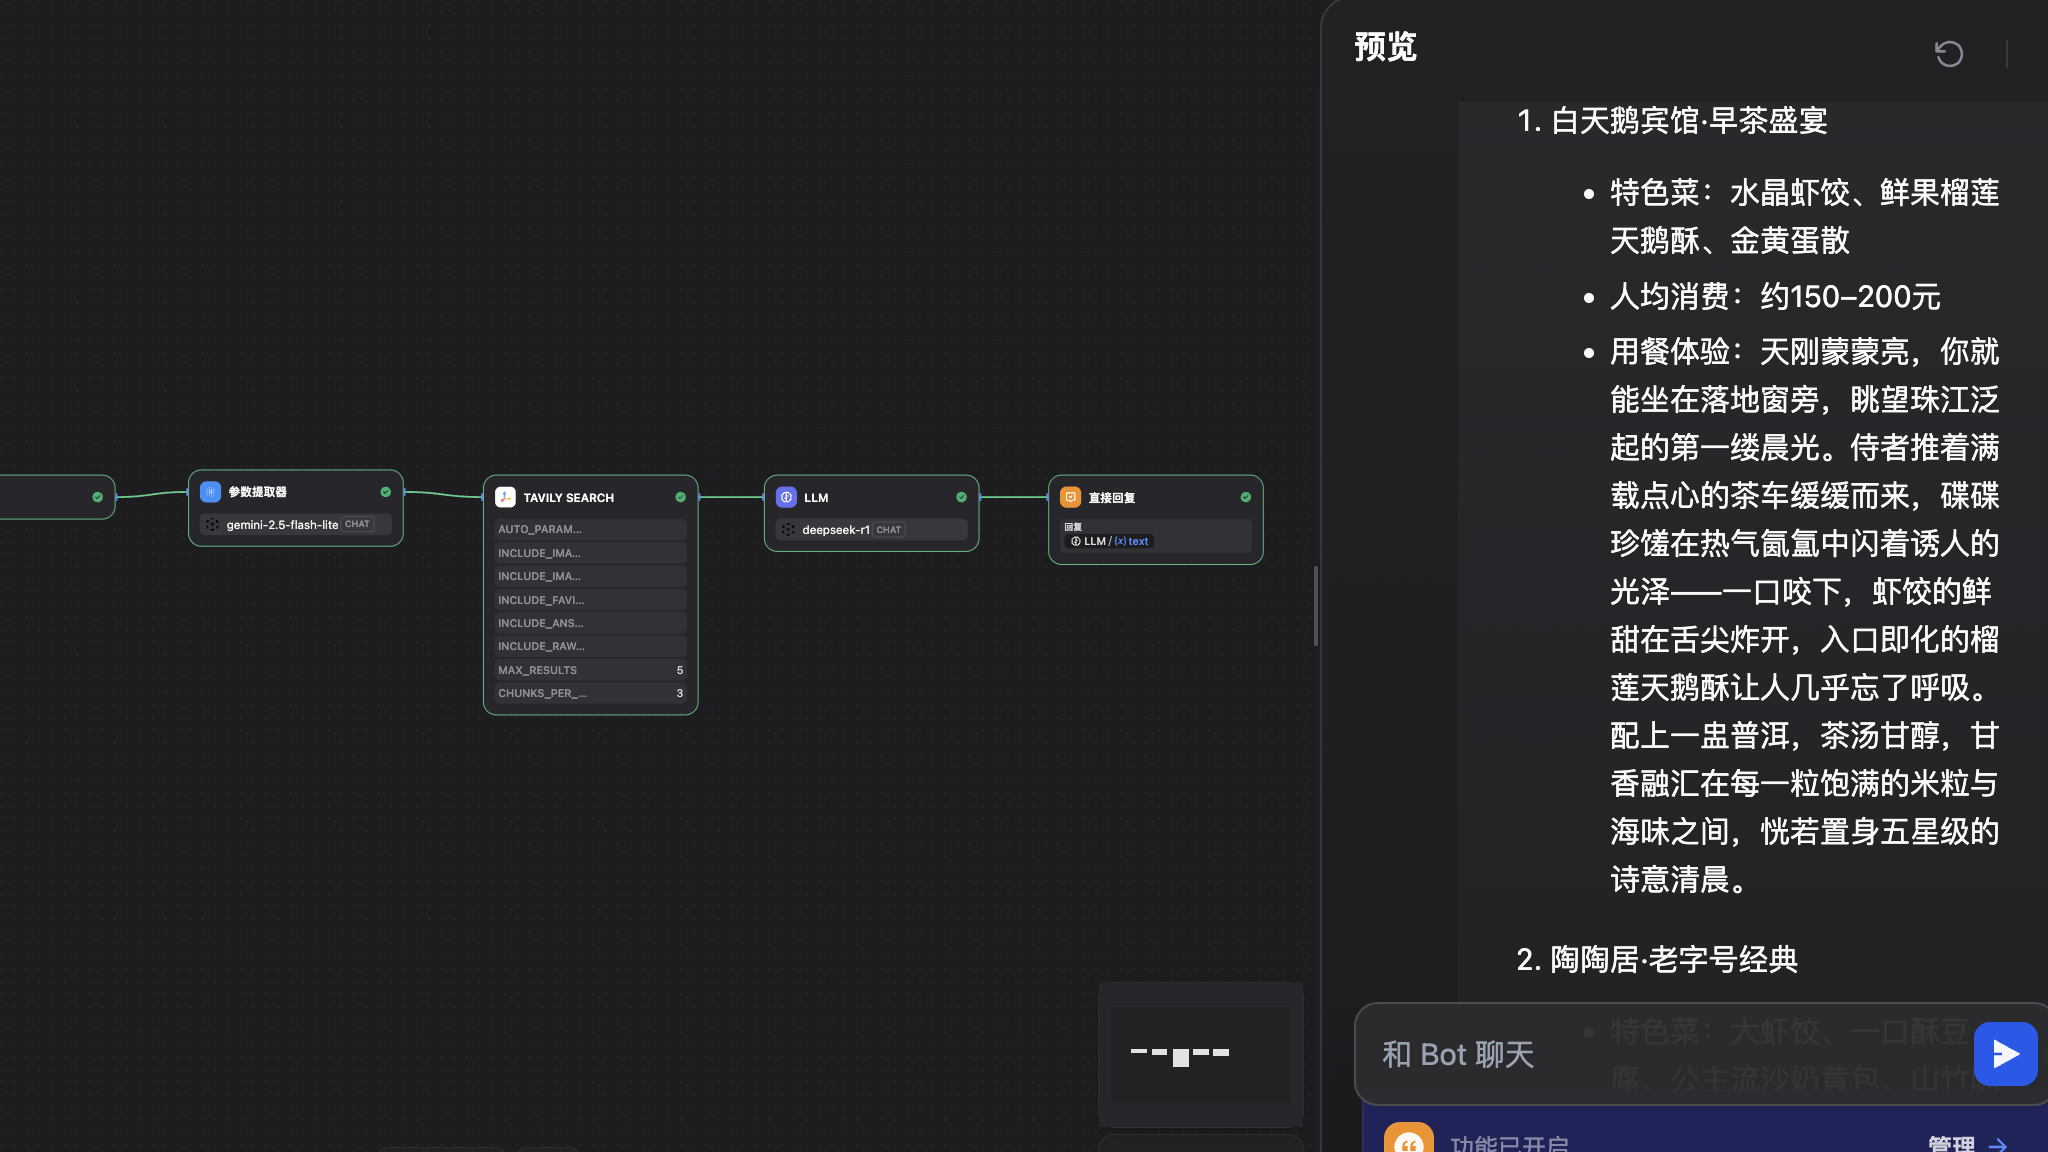Click the 直接回复 node title
This screenshot has width=2048, height=1152.
(1111, 497)
